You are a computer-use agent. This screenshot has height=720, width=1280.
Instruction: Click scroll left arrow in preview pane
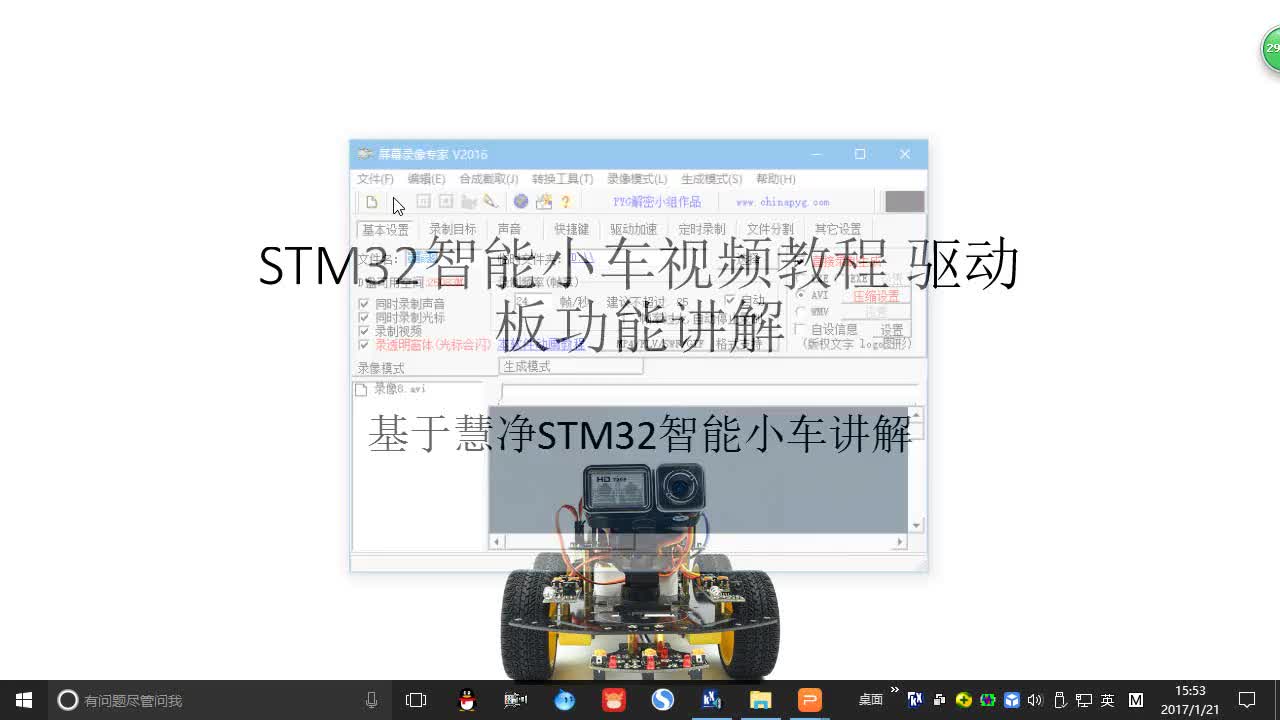496,542
